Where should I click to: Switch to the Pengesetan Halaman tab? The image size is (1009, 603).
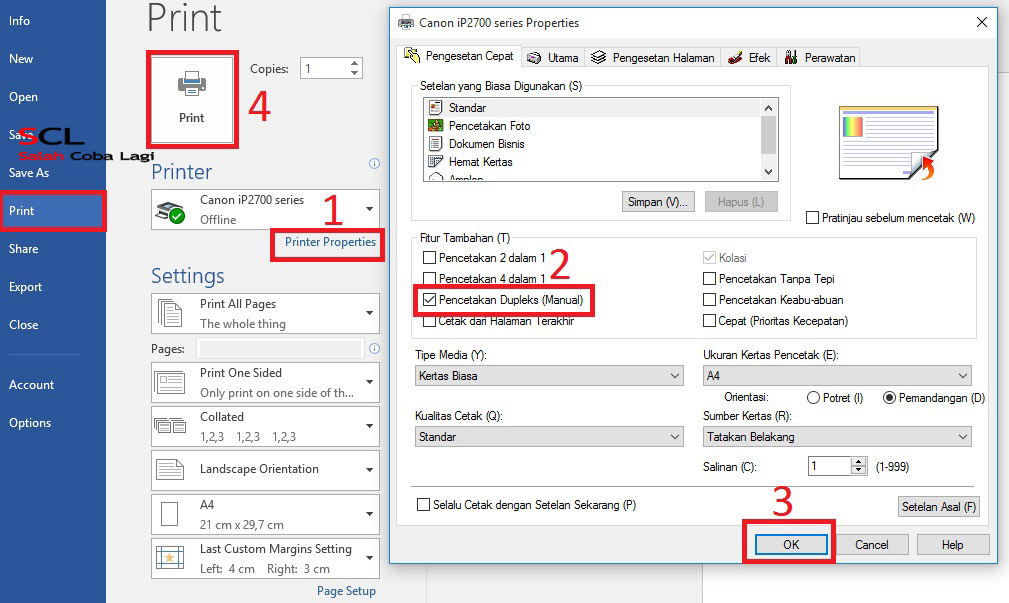click(653, 58)
